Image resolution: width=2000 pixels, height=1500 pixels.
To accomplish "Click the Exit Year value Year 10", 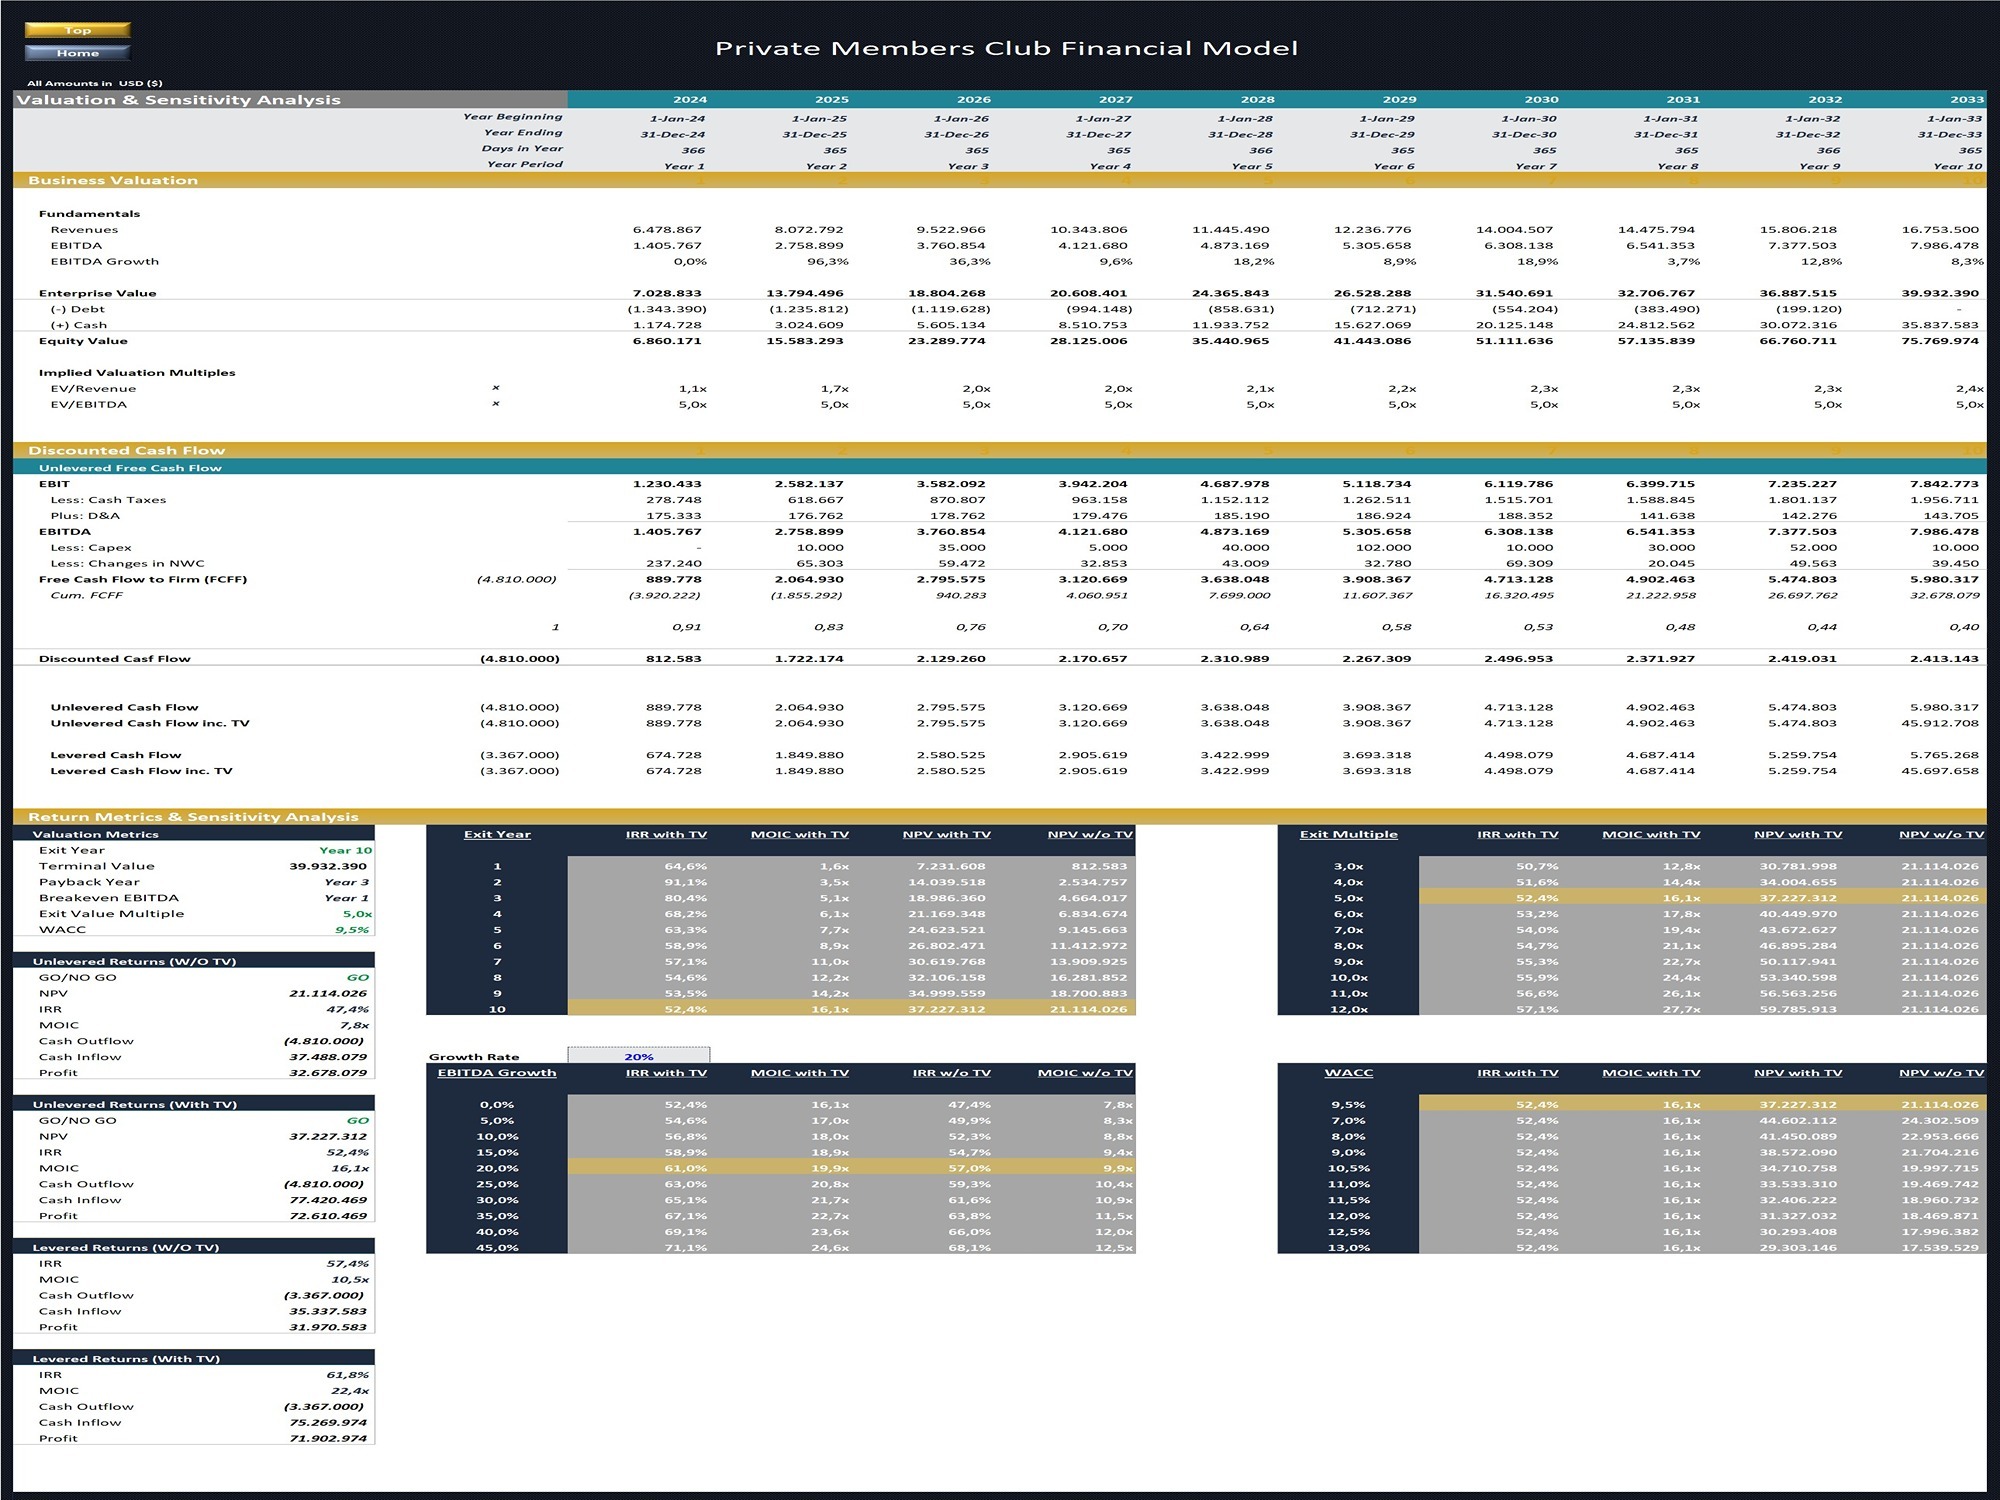I will 345,850.
